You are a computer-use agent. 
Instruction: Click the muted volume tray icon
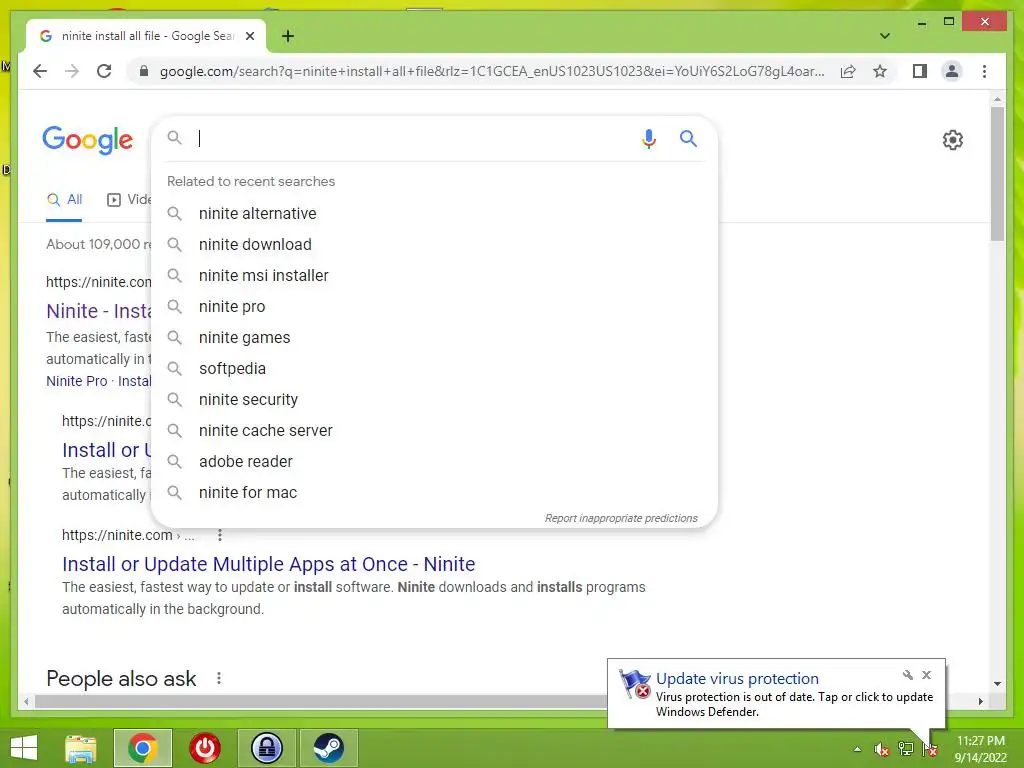pos(882,749)
